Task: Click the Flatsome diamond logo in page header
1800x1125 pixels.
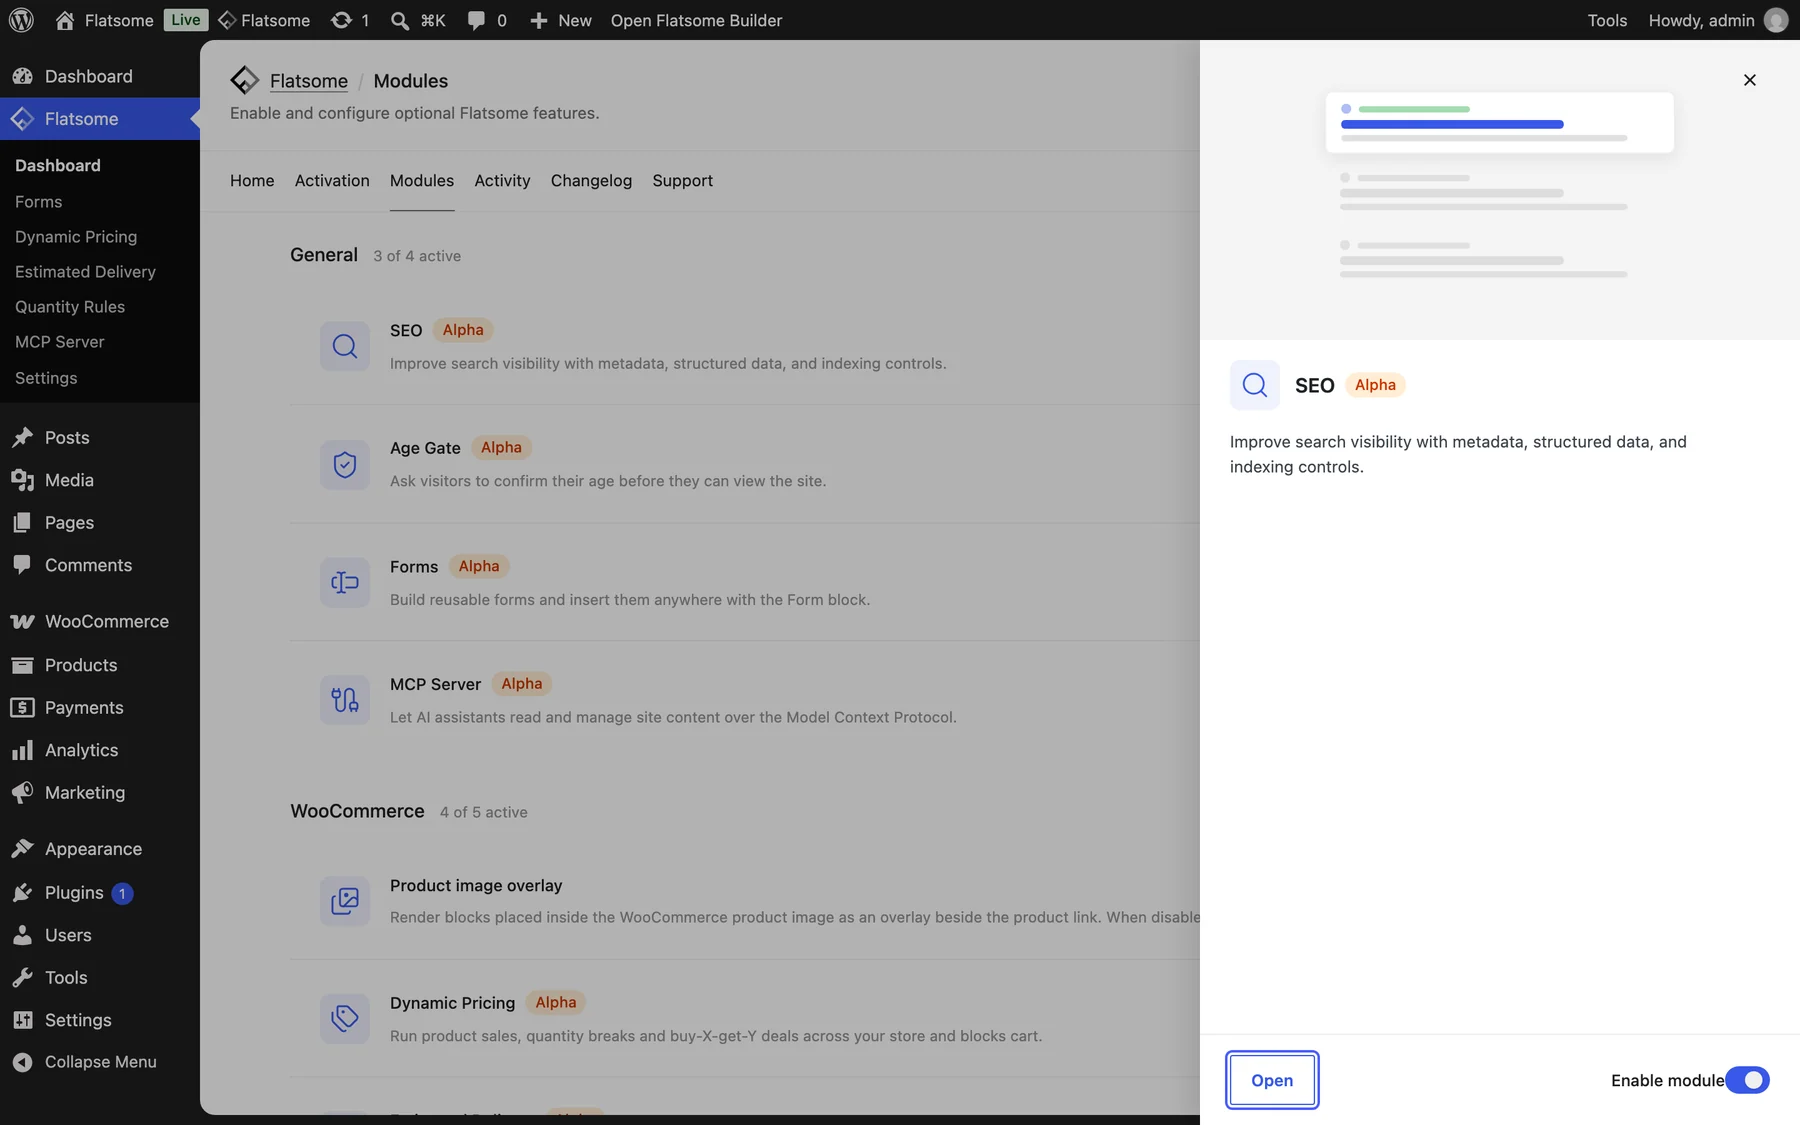Action: tap(244, 80)
